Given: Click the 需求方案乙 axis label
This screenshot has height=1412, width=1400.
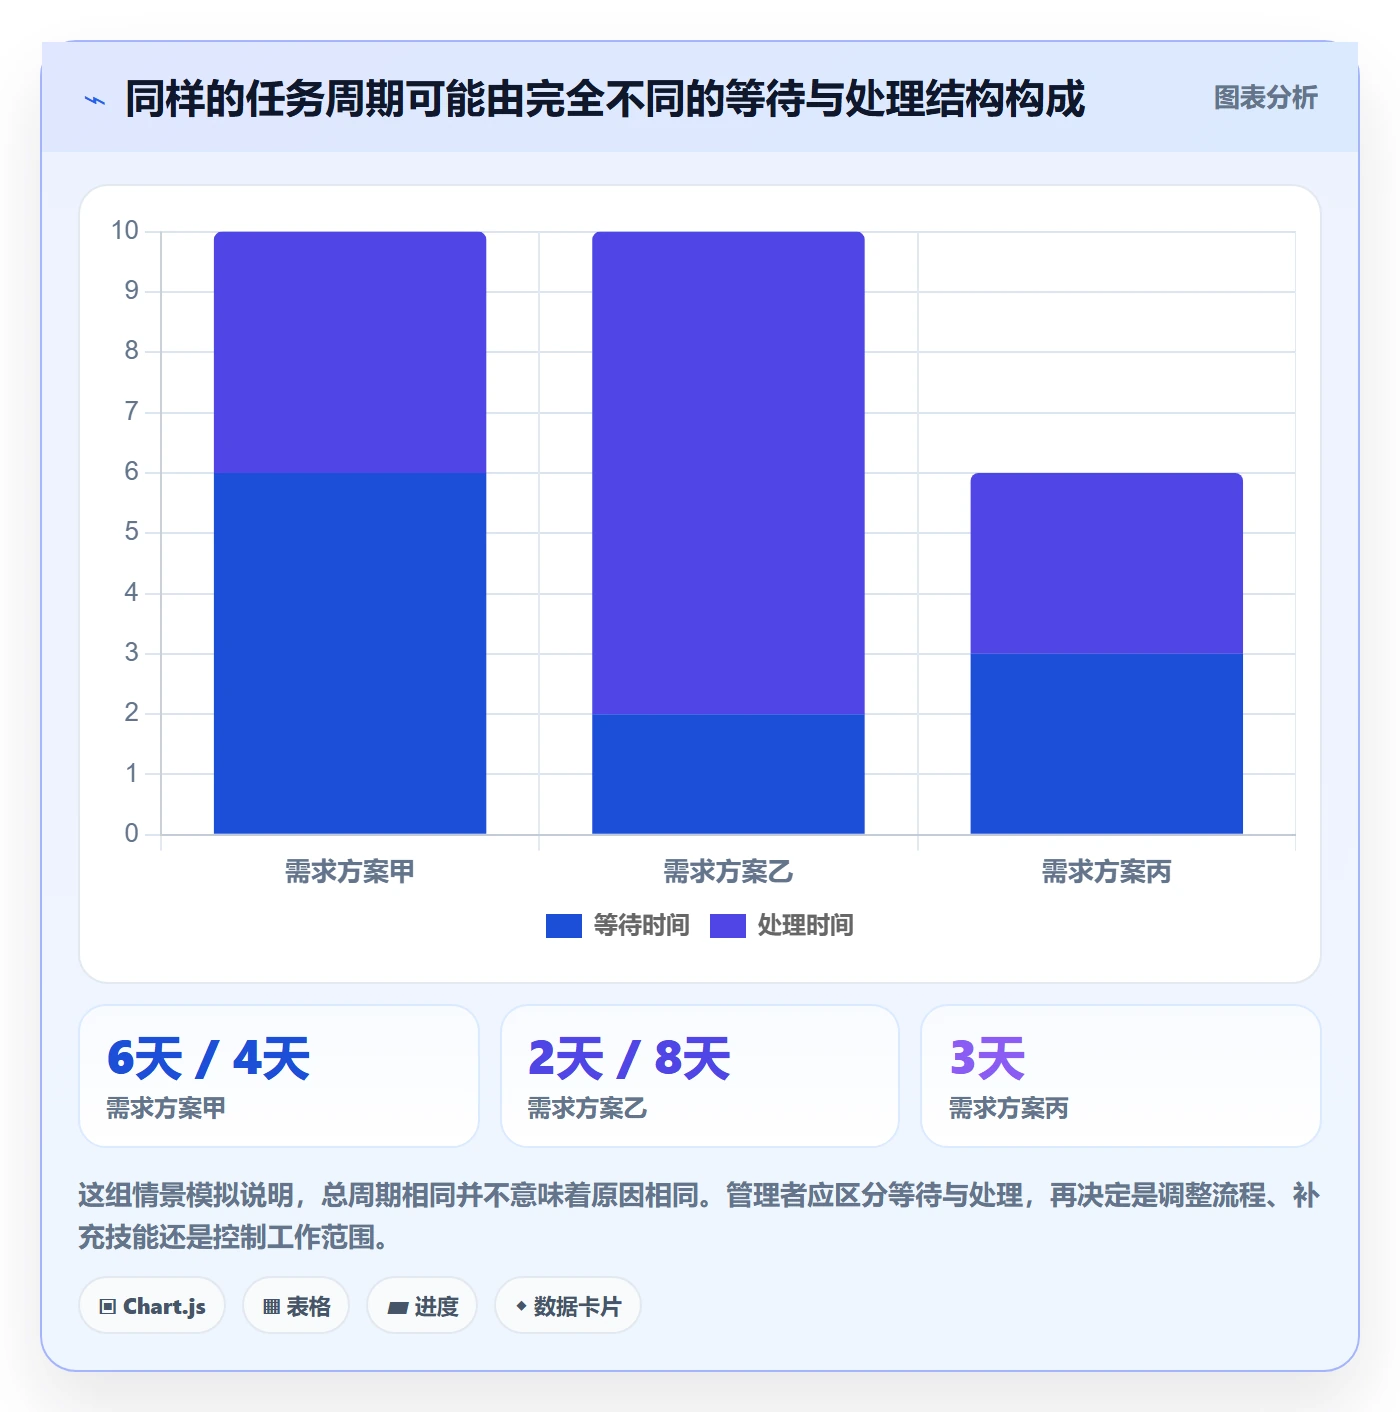Looking at the screenshot, I should coord(728,872).
